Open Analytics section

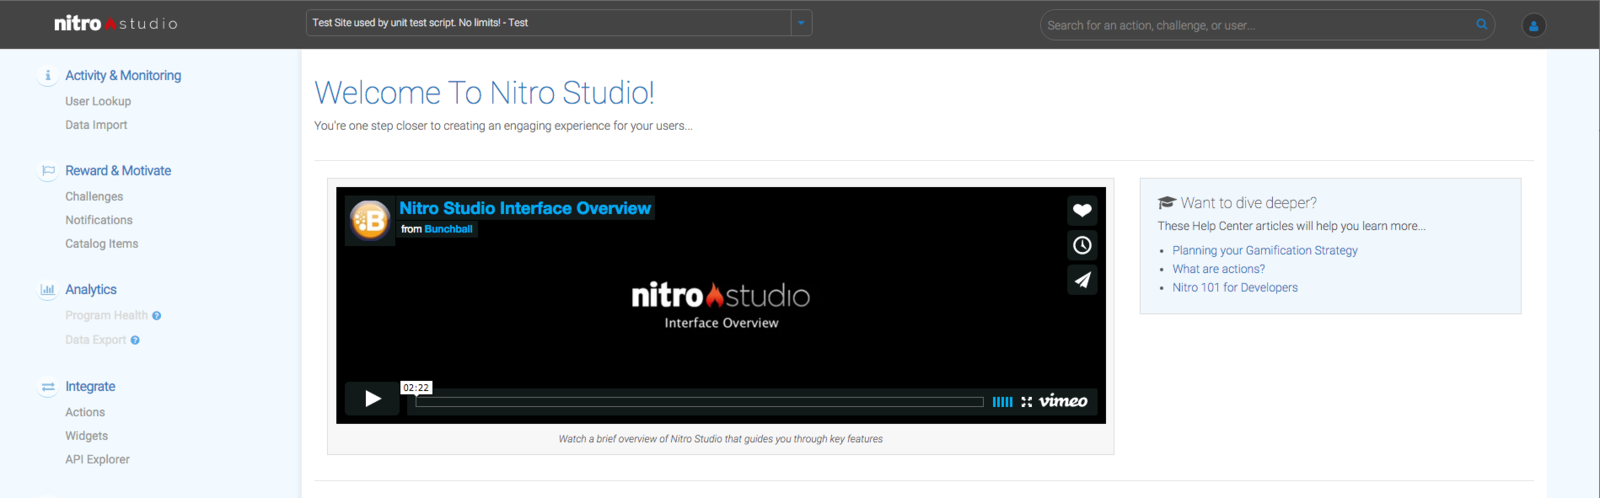click(91, 290)
